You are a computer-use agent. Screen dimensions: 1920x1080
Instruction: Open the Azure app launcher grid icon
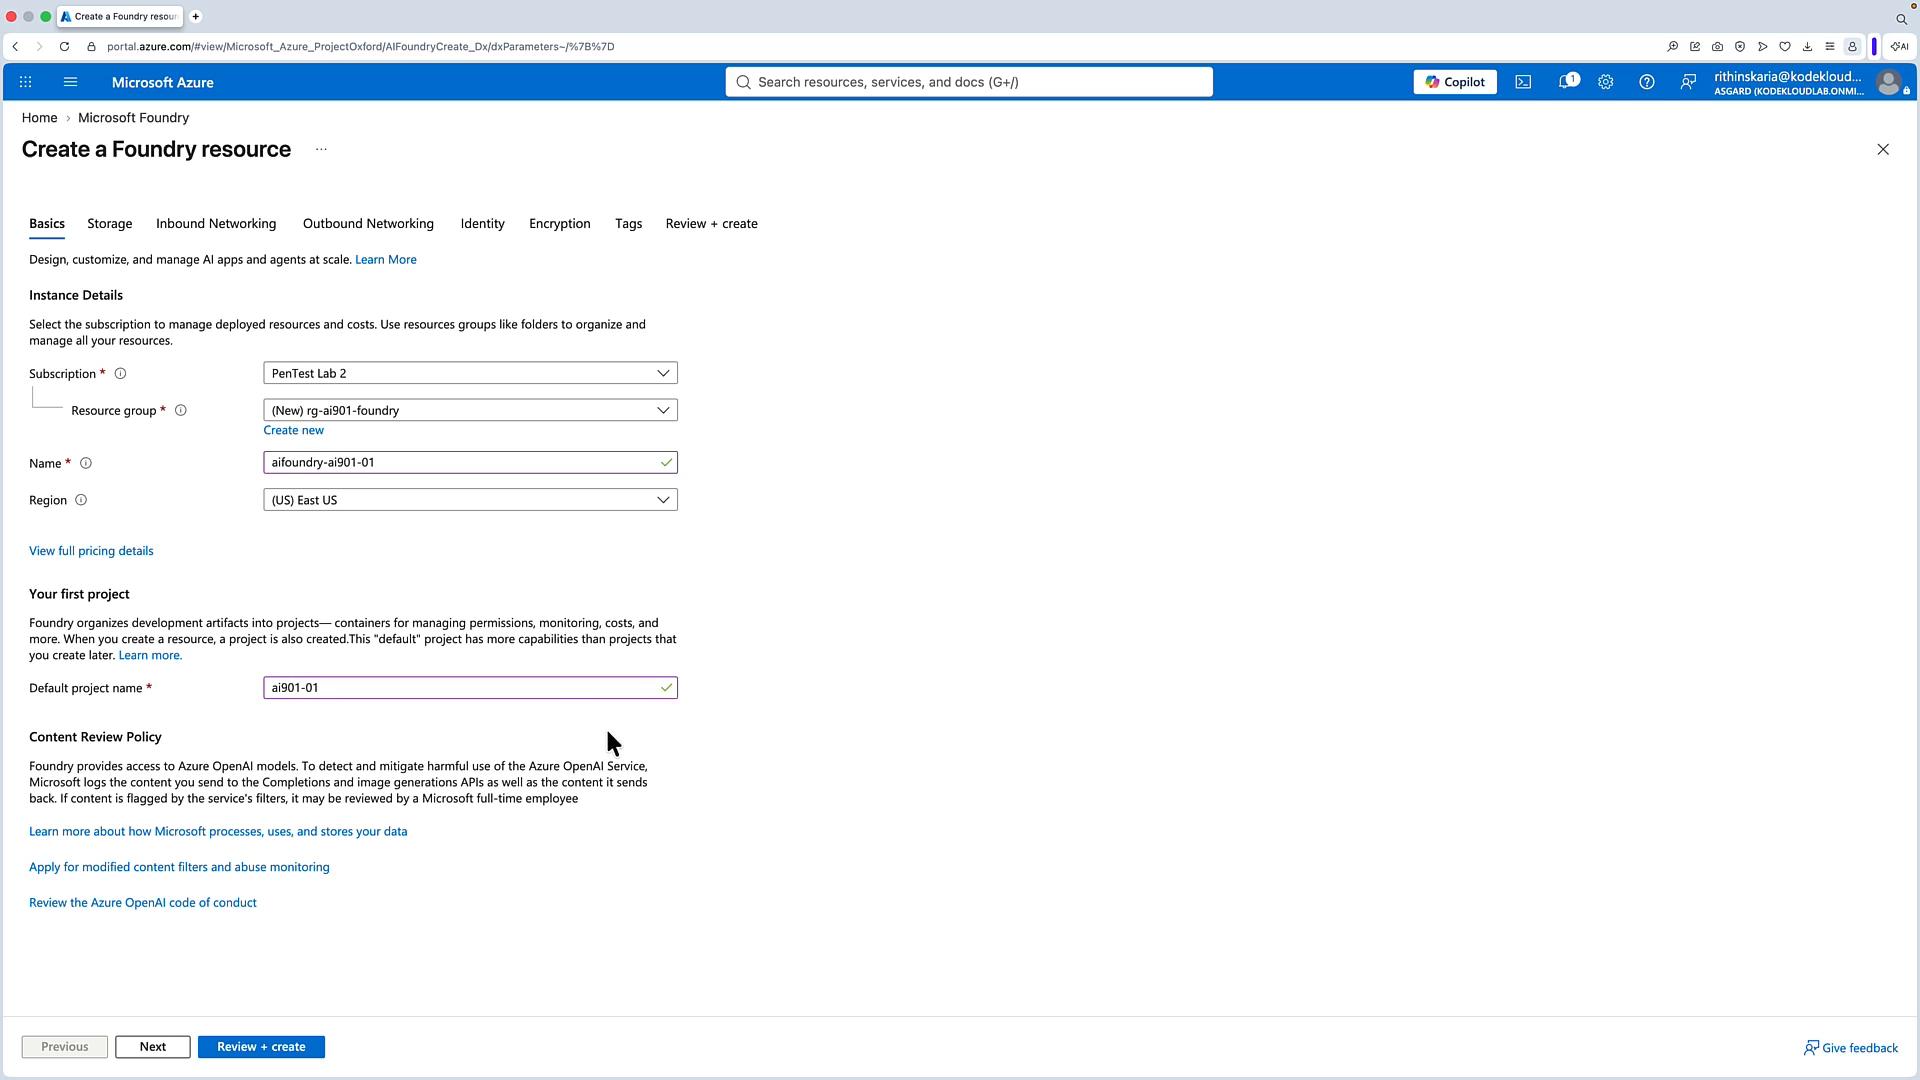click(26, 82)
